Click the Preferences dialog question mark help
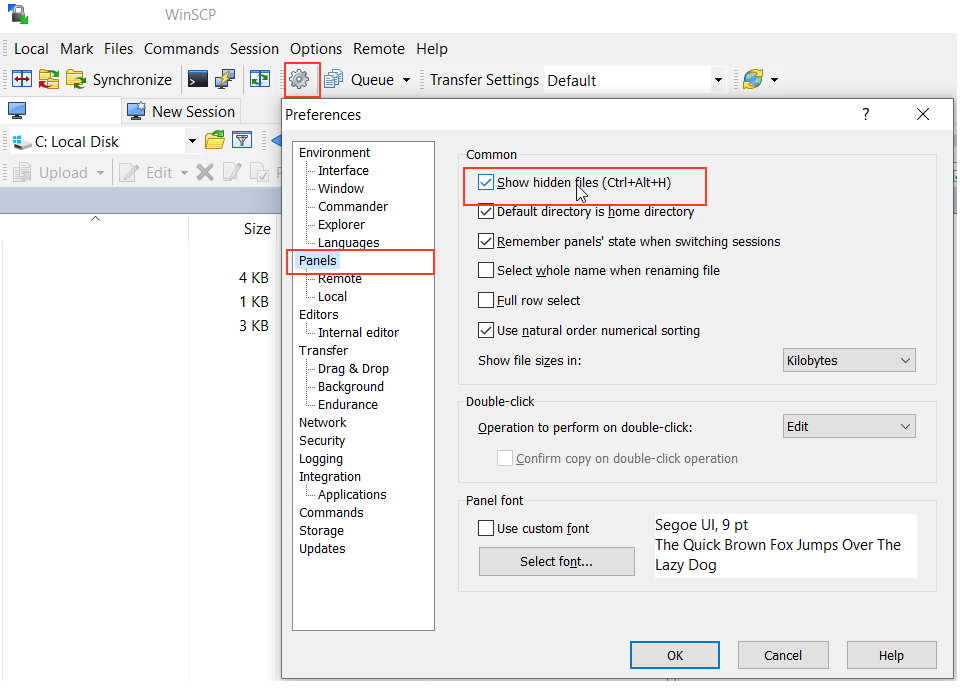The width and height of the screenshot is (960, 700). click(866, 115)
